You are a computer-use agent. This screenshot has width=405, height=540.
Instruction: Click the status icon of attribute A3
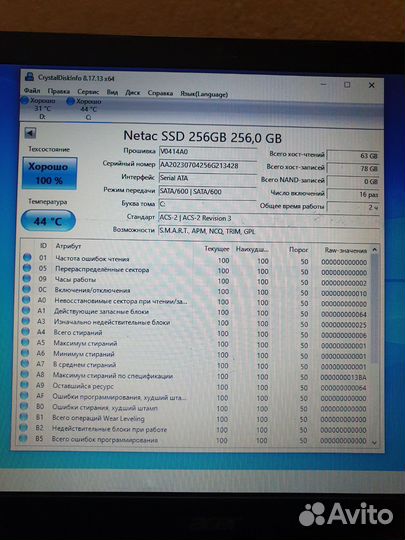pos(26,321)
